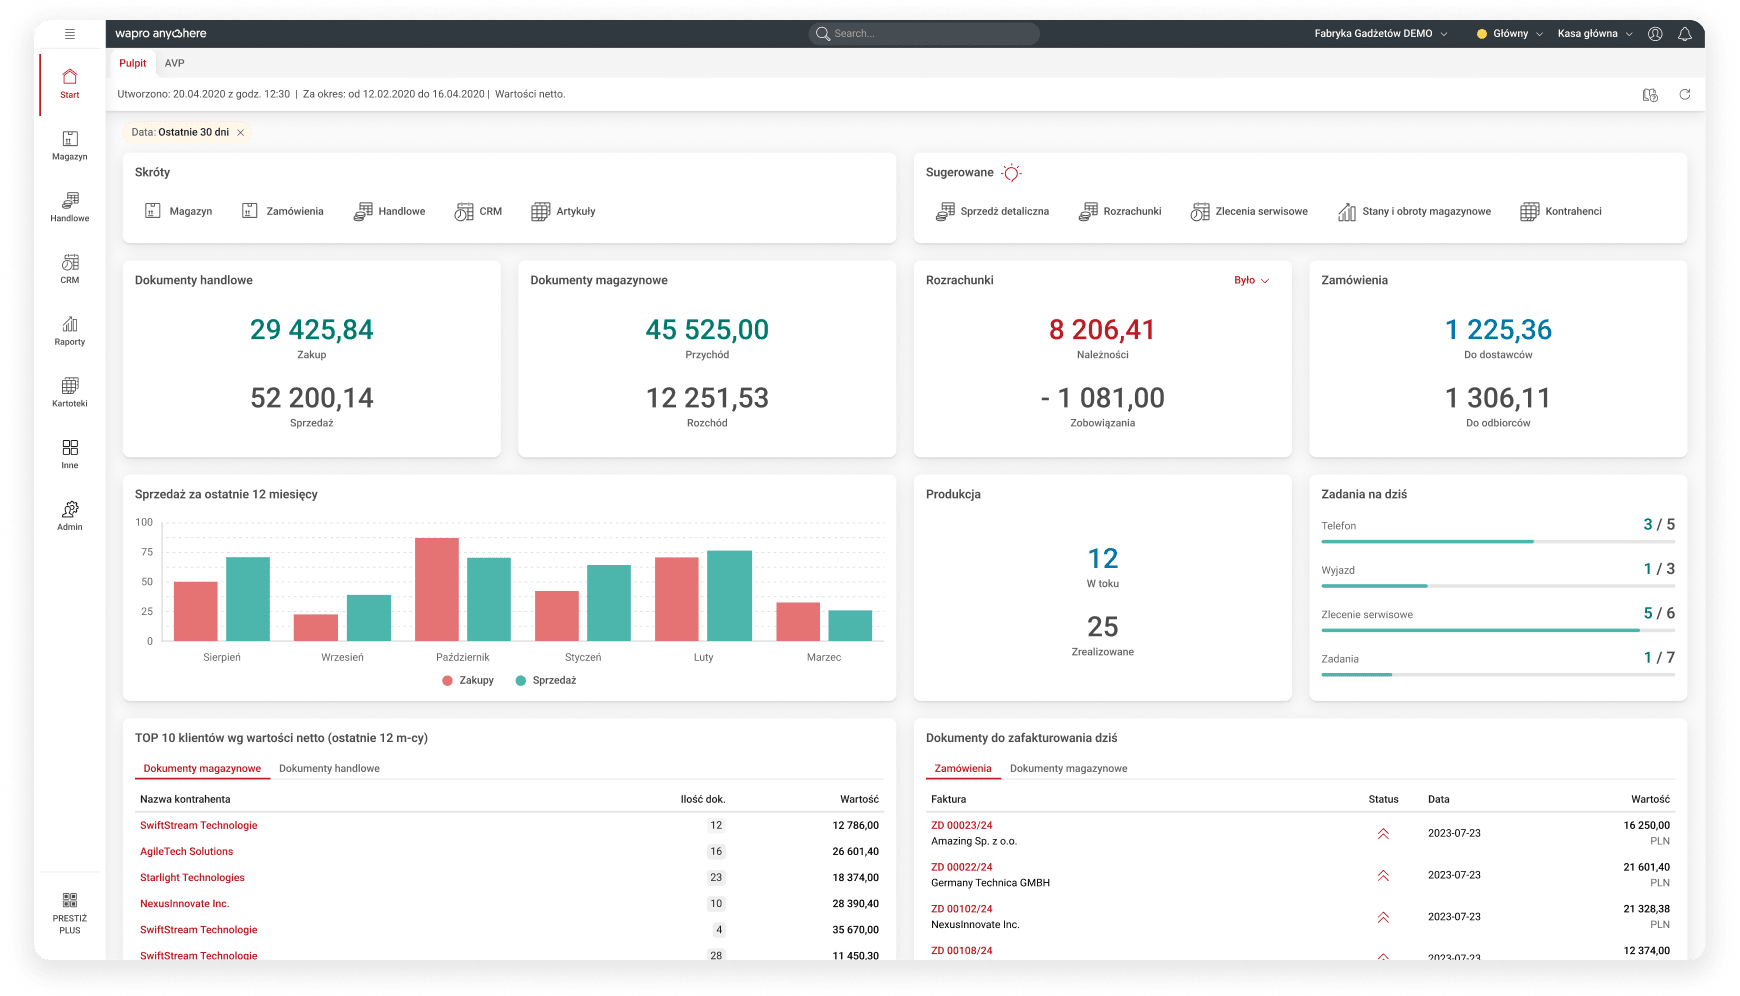Switch to the AVP tab

coord(174,63)
